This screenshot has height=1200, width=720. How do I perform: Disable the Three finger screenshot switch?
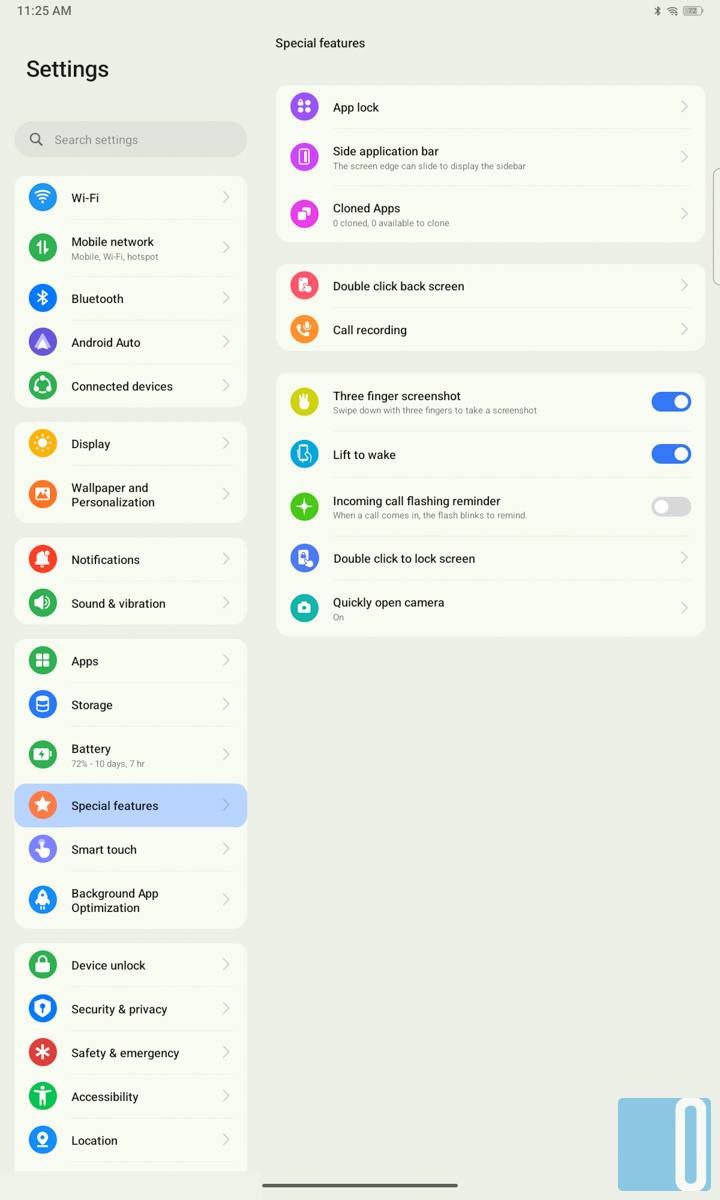coord(671,402)
